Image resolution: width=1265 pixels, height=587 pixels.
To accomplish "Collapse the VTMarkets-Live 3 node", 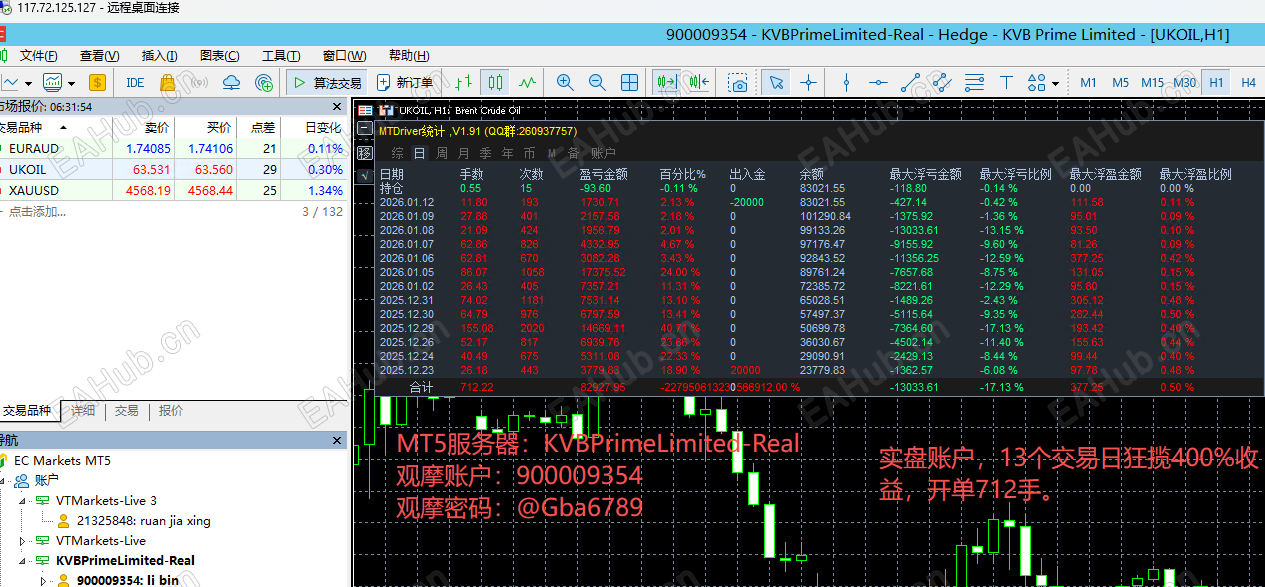I will click(23, 501).
